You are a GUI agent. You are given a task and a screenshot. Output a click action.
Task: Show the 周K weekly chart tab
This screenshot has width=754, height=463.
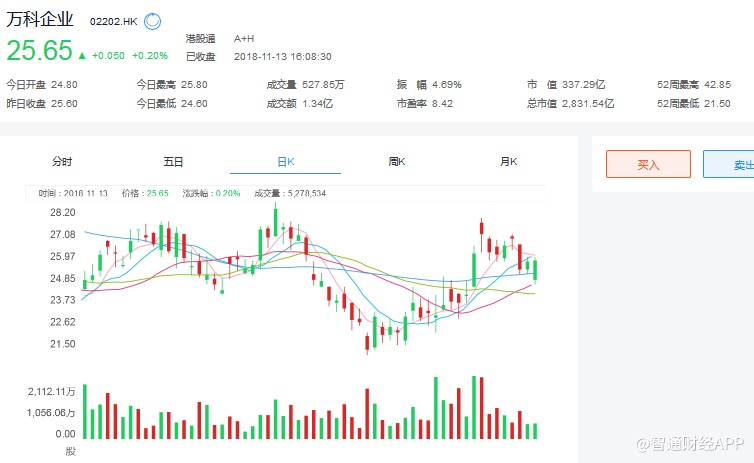[x=396, y=161]
